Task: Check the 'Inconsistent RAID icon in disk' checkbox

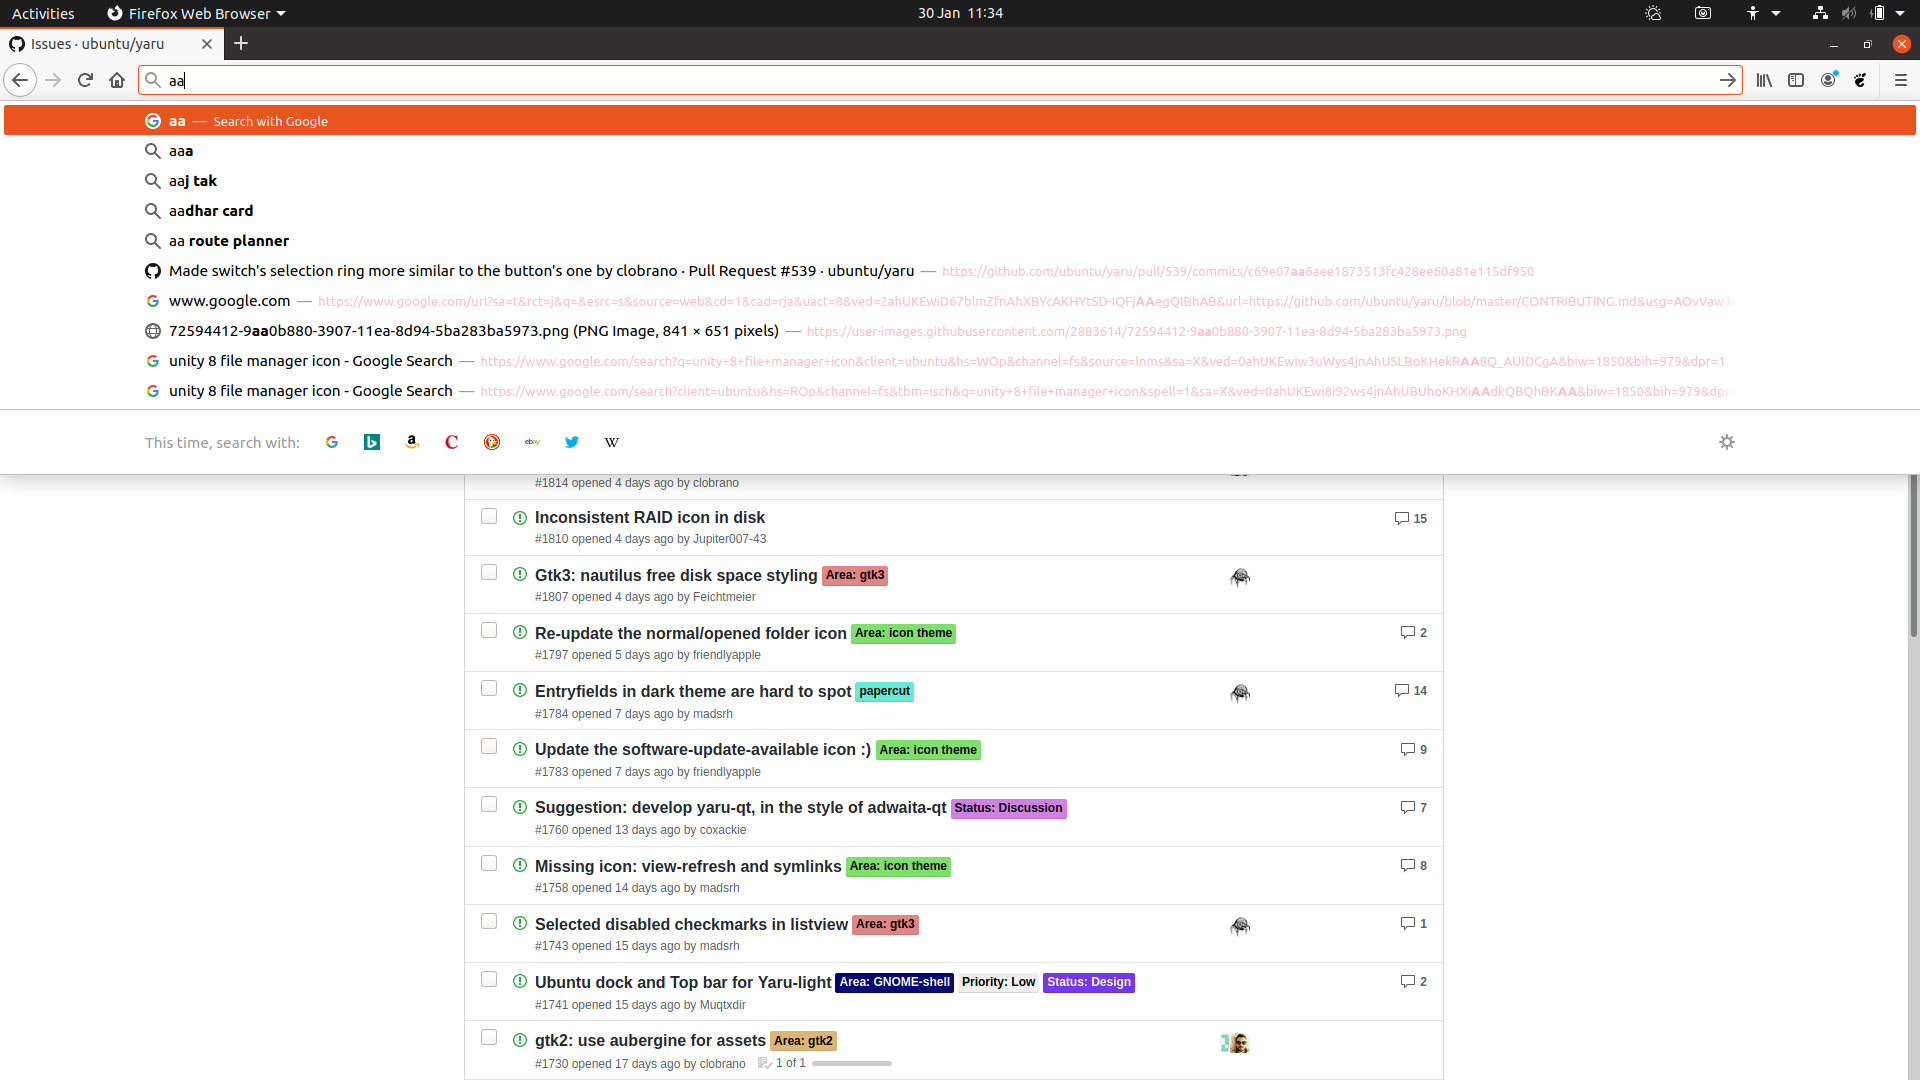Action: tap(489, 516)
